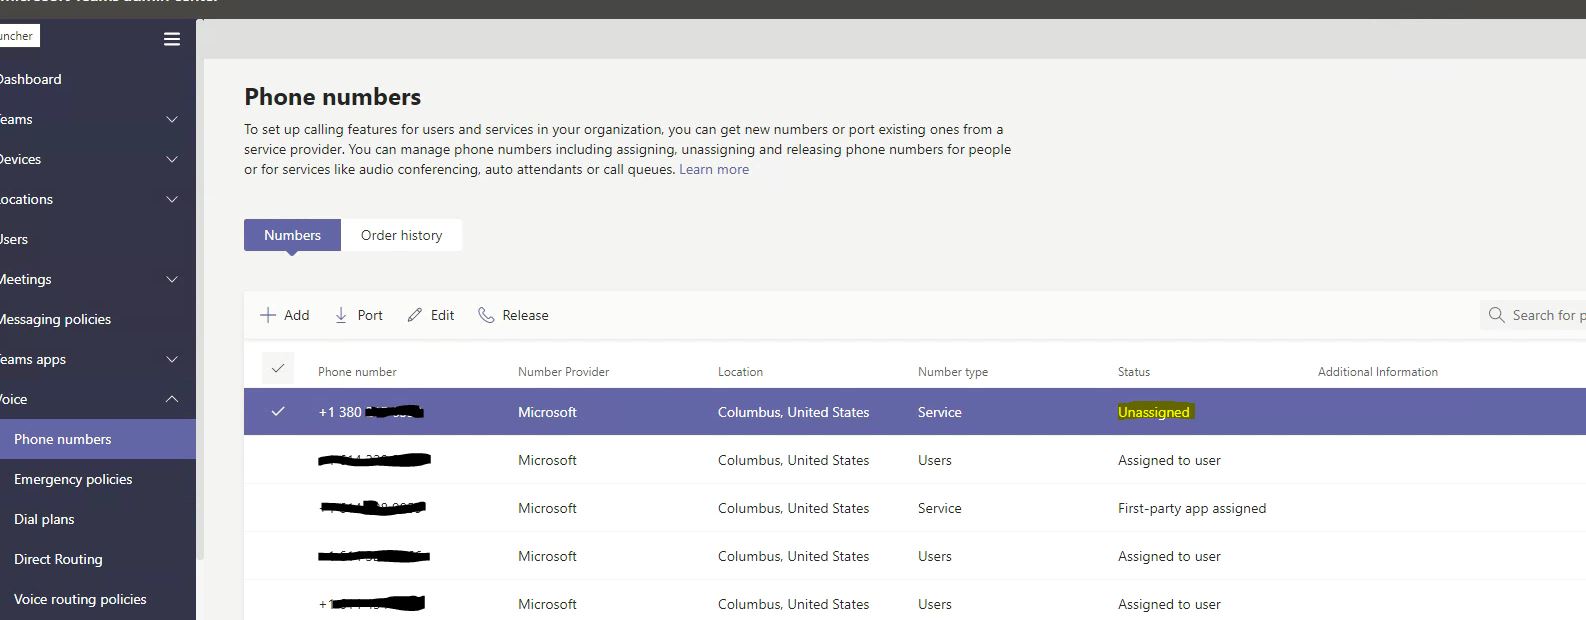Viewport: 1586px width, 620px height.
Task: Collapse the Voice section chevron
Action: coord(172,399)
